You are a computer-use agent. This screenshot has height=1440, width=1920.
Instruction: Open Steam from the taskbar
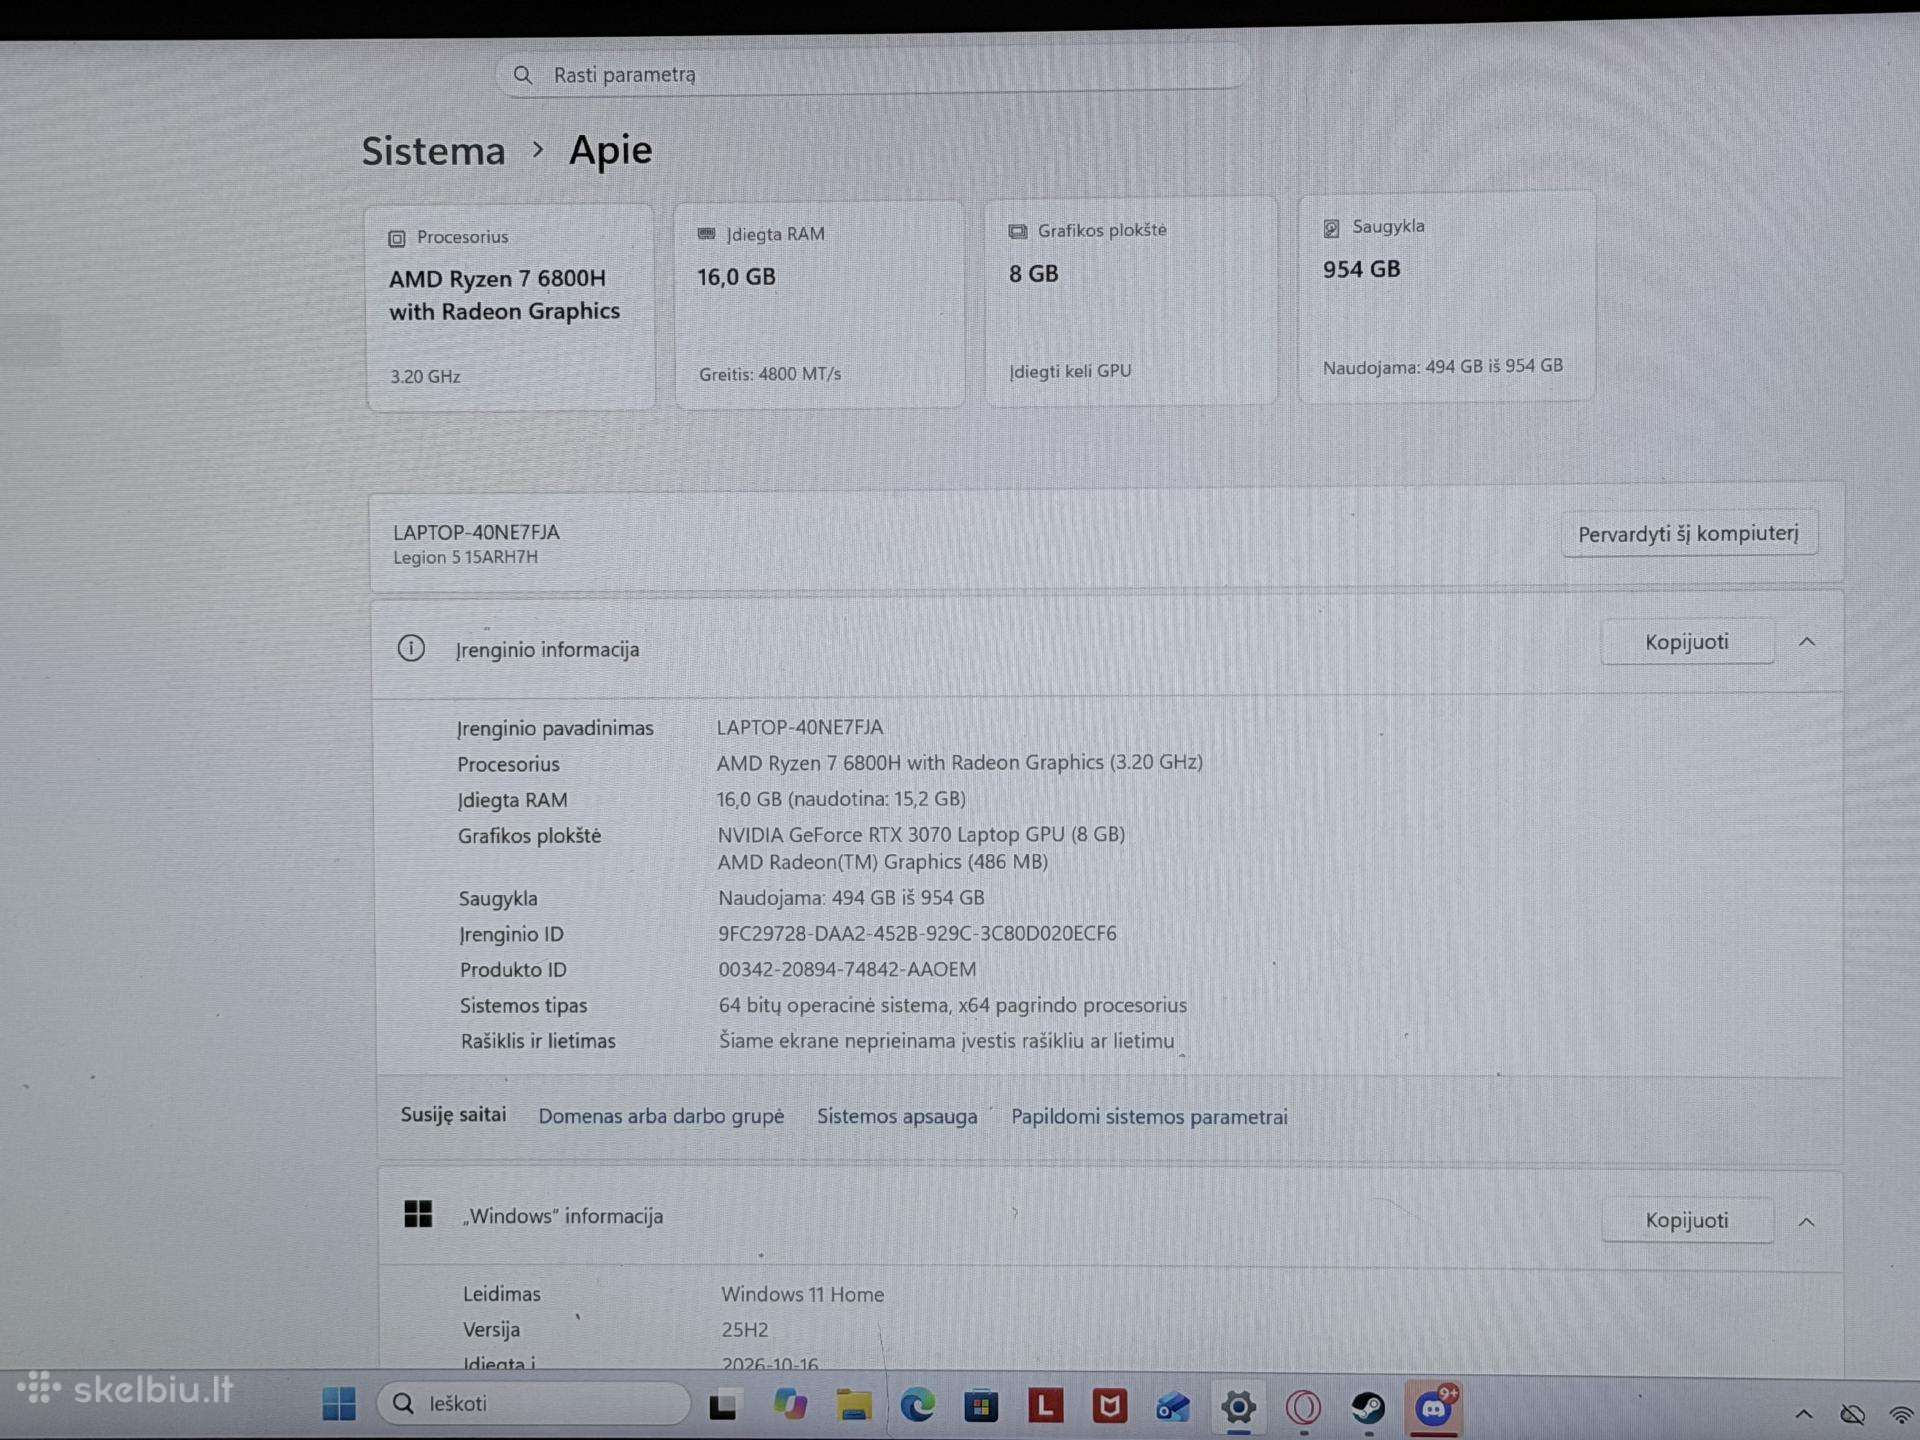tap(1368, 1408)
